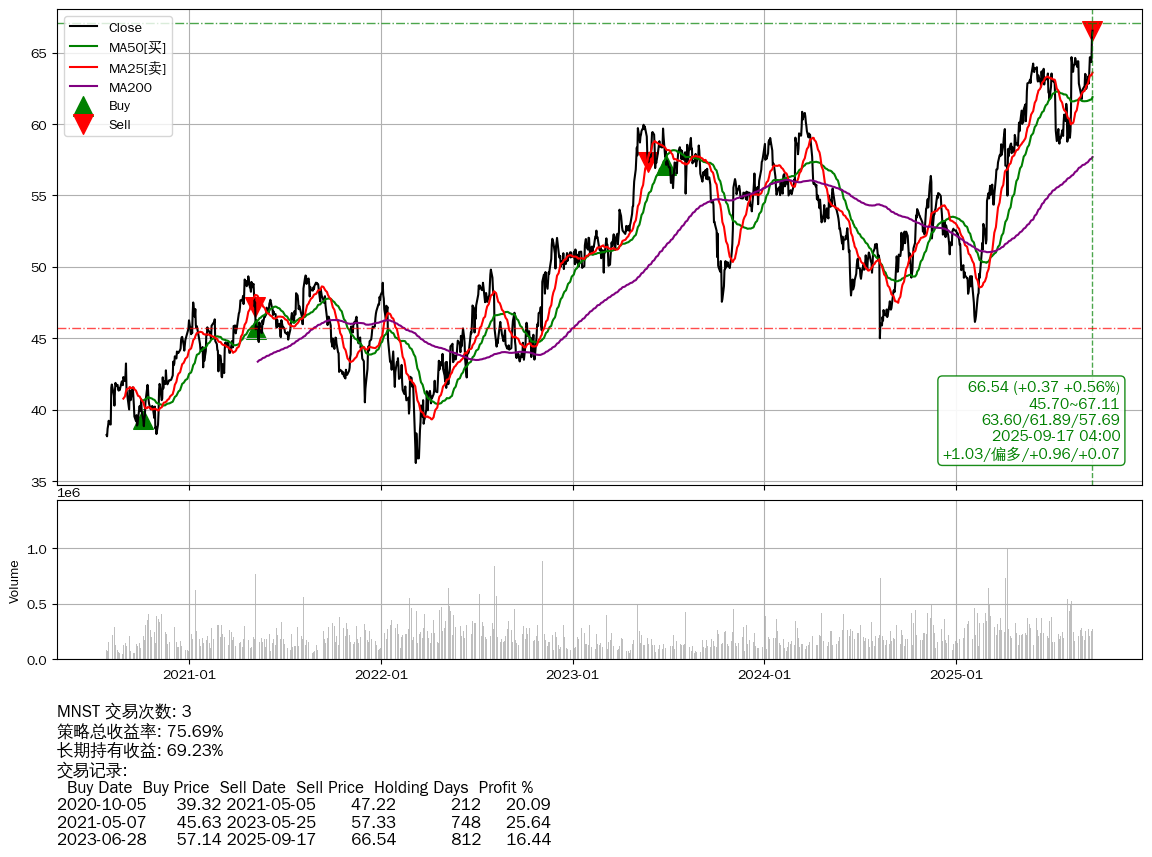Viewport: 1152px width, 857px height.
Task: Click the Profit % column header
Action: tap(505, 787)
